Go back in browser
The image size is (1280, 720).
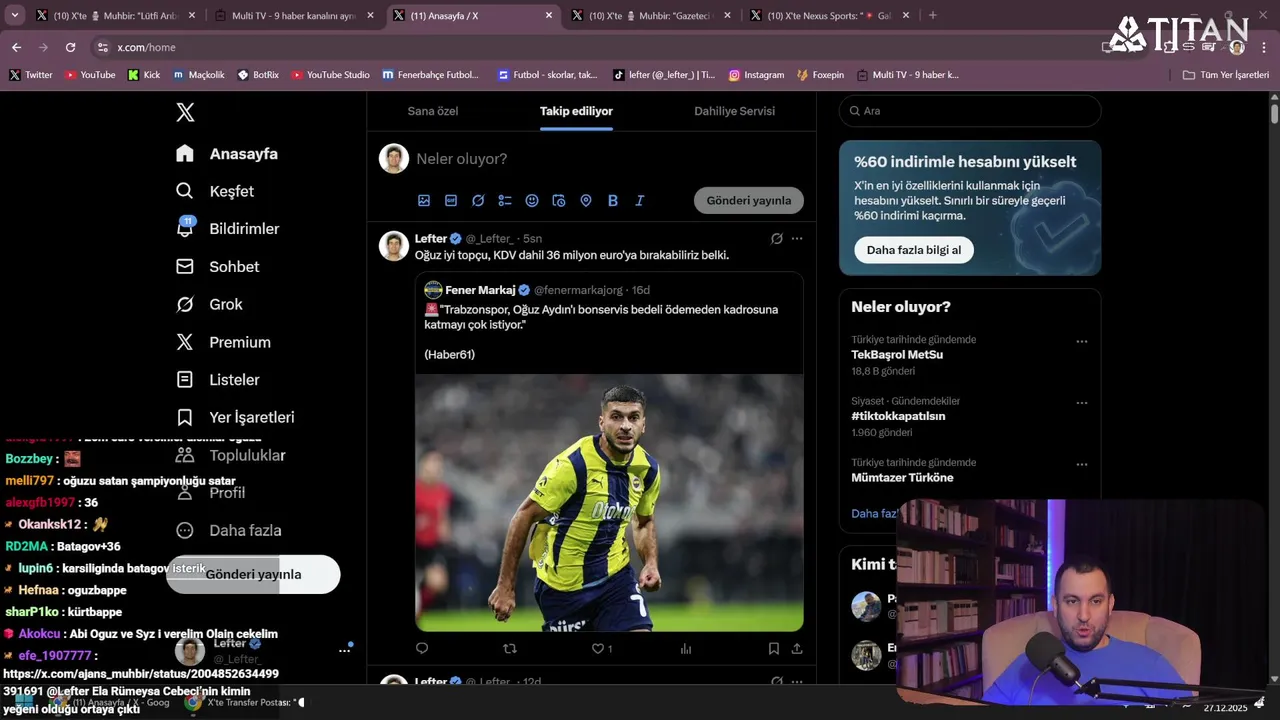[16, 47]
